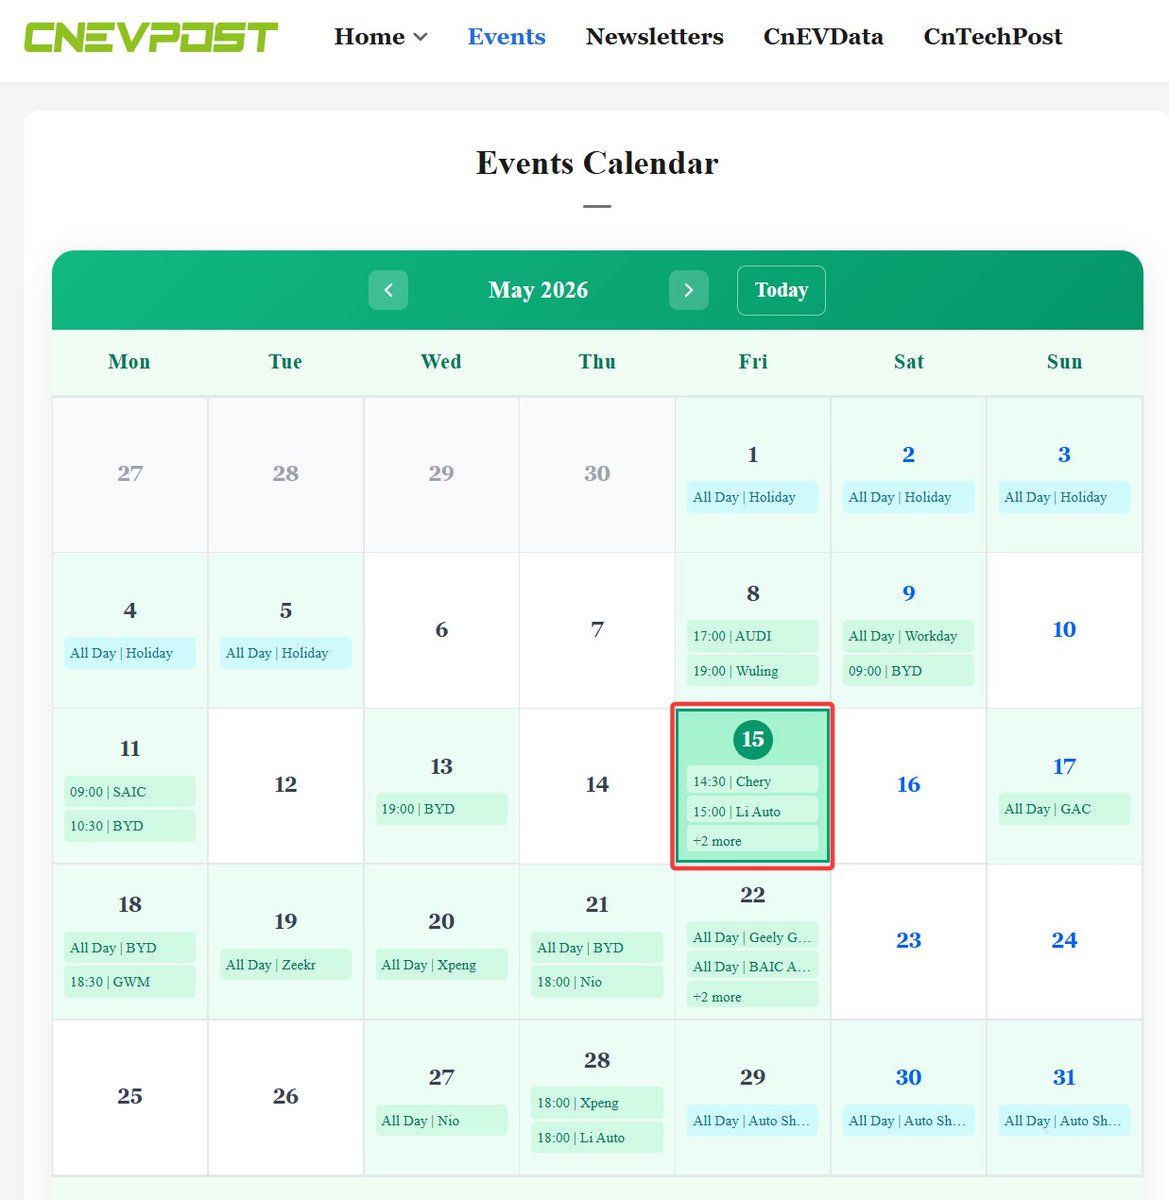
Task: Expand +2 more events on May 22
Action: tap(752, 996)
